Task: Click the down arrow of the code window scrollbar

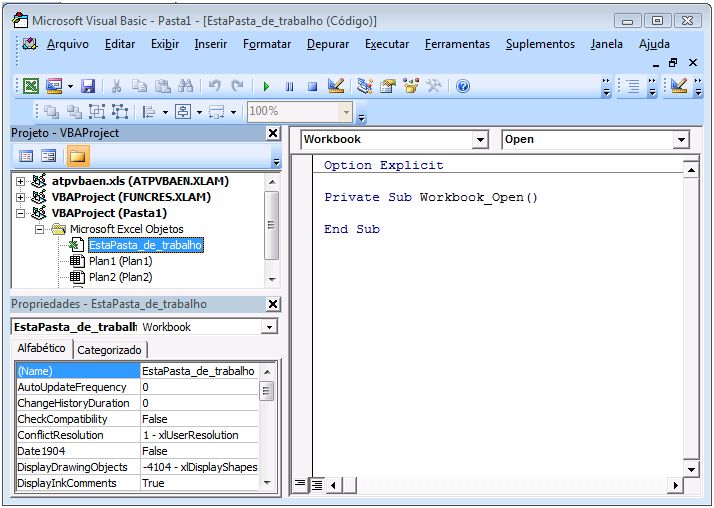Action: point(691,470)
